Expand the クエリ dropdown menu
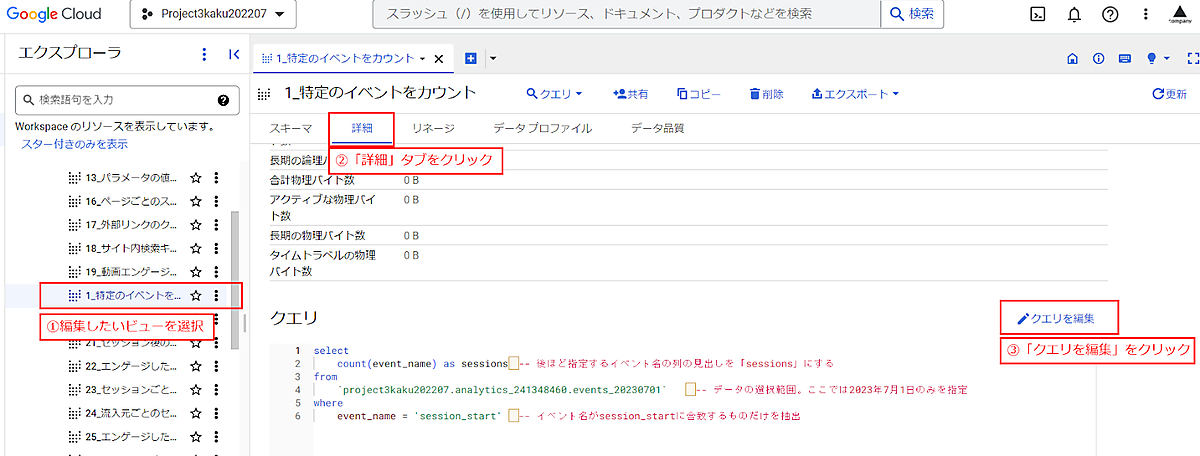 tap(555, 94)
